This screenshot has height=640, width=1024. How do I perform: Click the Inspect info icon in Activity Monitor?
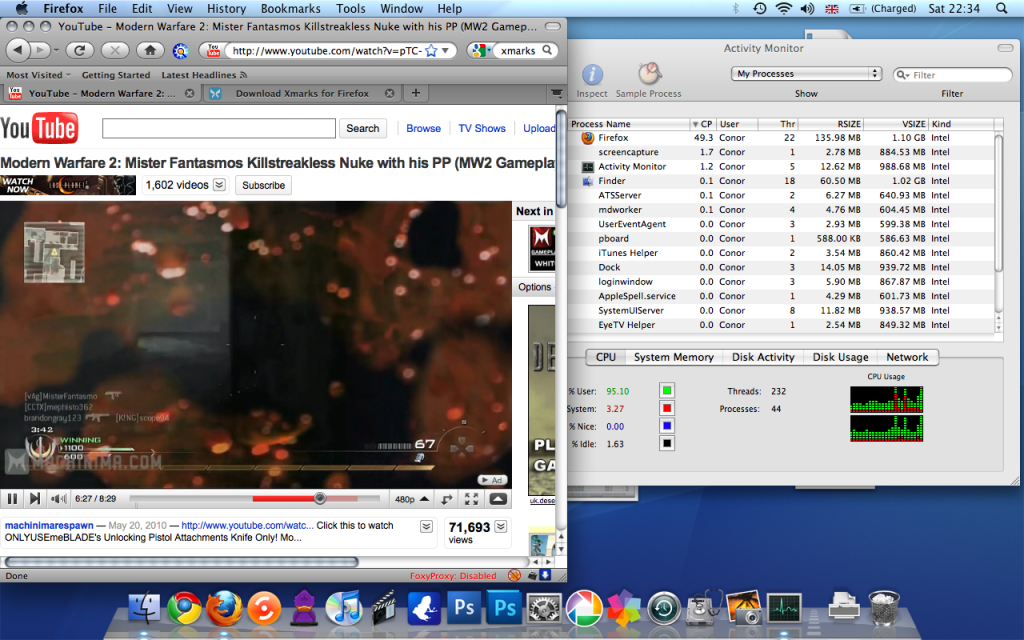592,74
